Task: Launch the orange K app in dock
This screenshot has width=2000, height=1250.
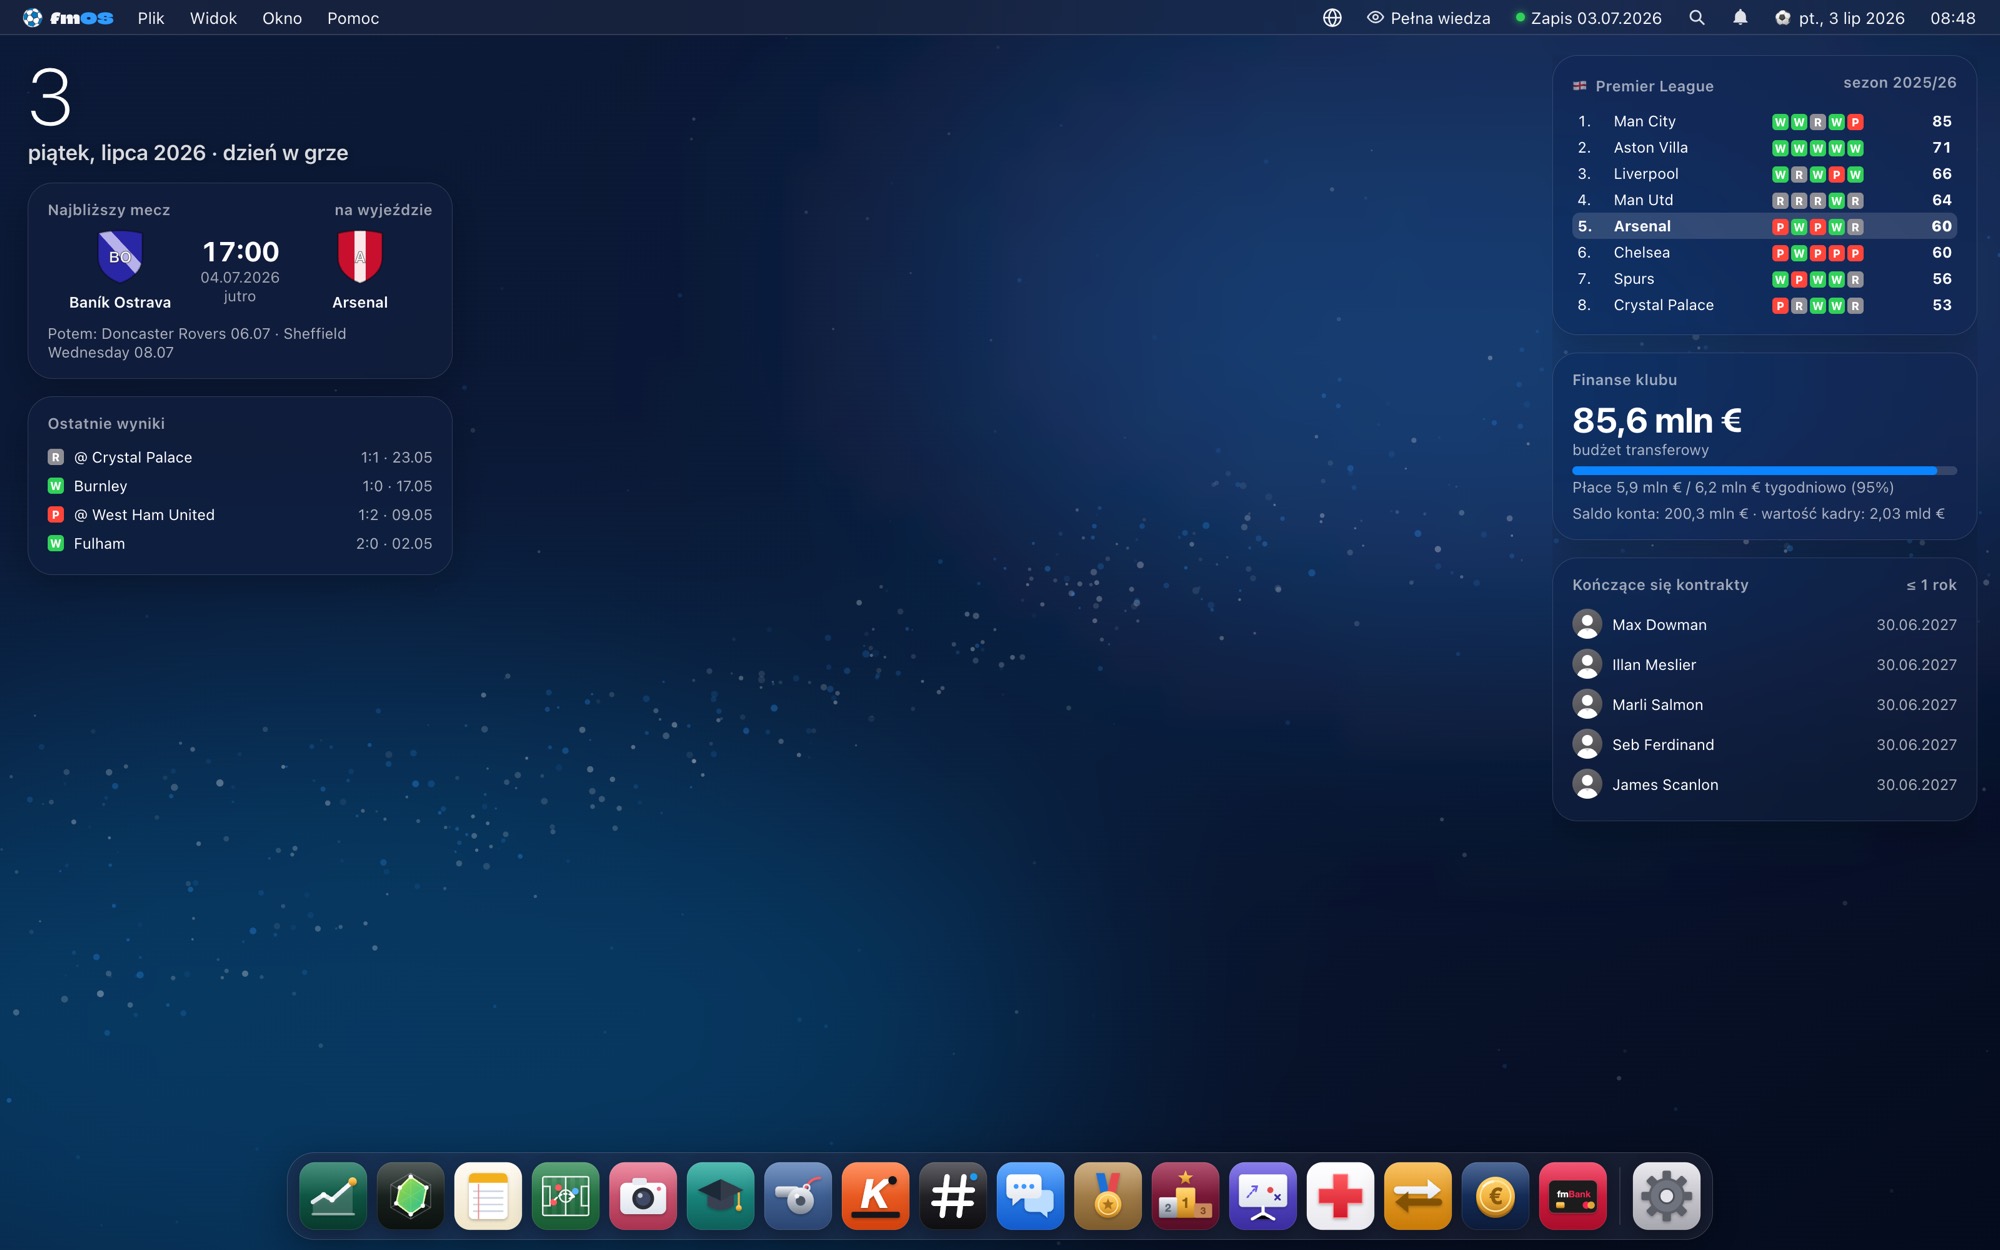Action: [x=876, y=1196]
